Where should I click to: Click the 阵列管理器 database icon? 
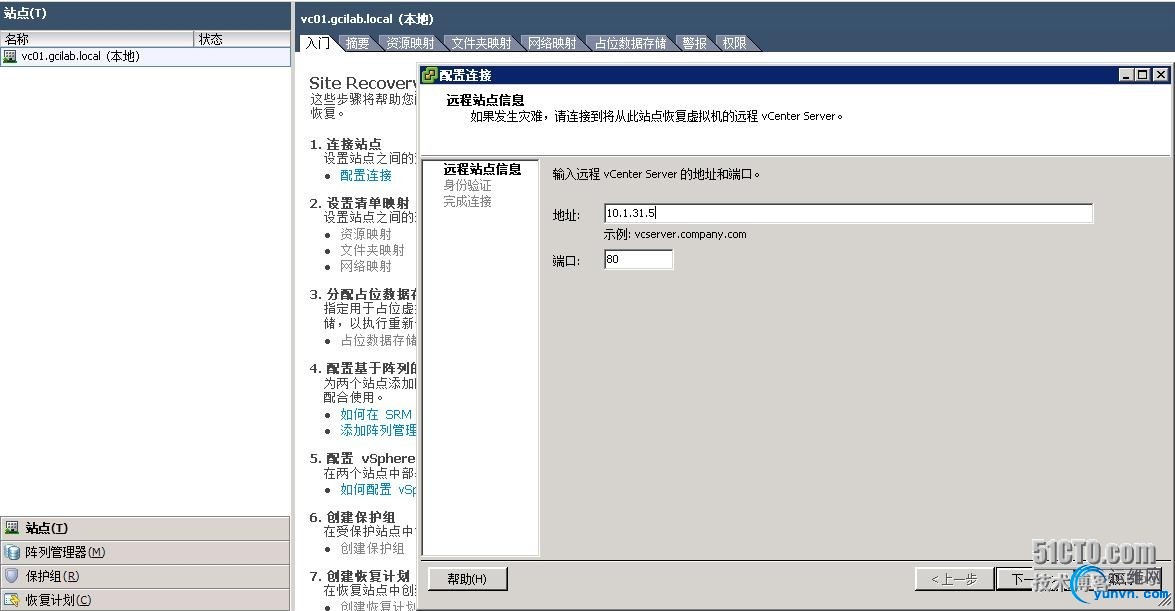point(11,553)
